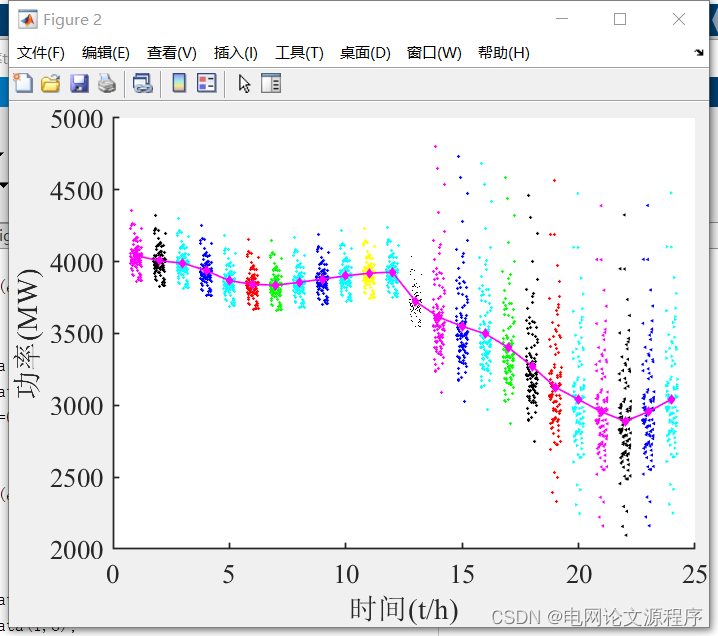Click the Link Plot toolbar icon
This screenshot has height=636, width=718.
click(x=142, y=84)
